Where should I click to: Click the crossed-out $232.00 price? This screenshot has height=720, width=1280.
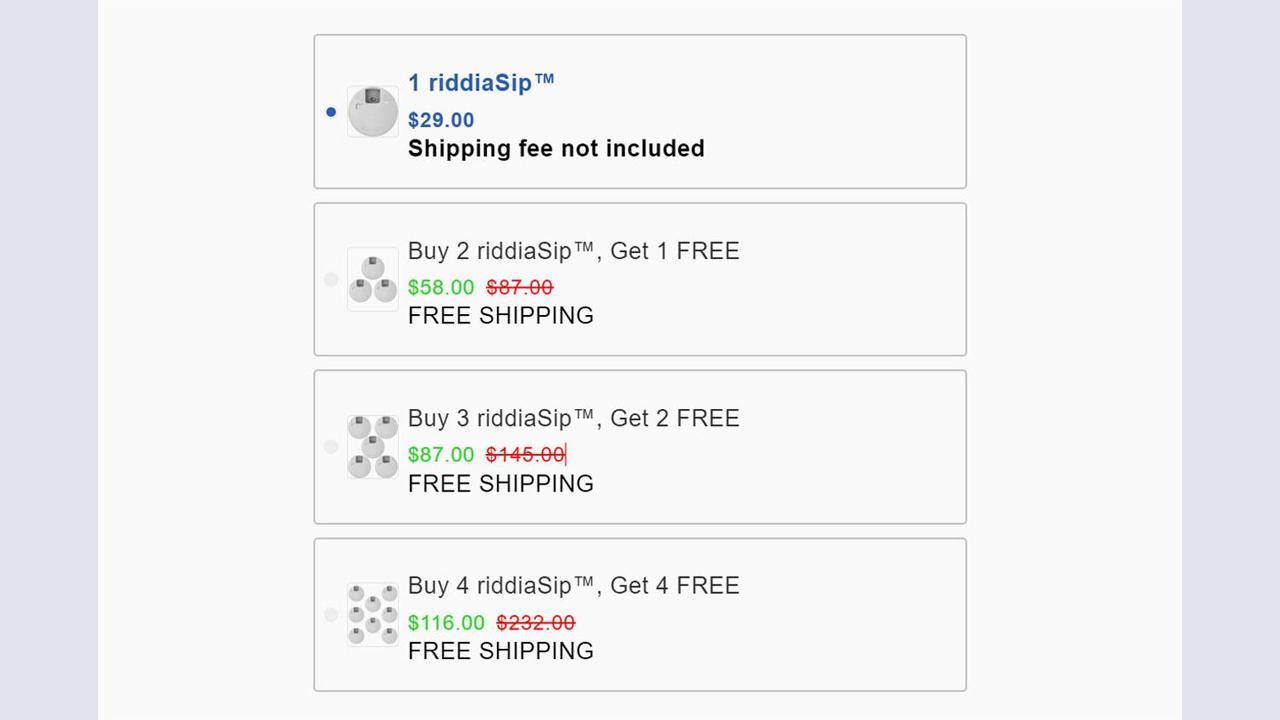(536, 623)
